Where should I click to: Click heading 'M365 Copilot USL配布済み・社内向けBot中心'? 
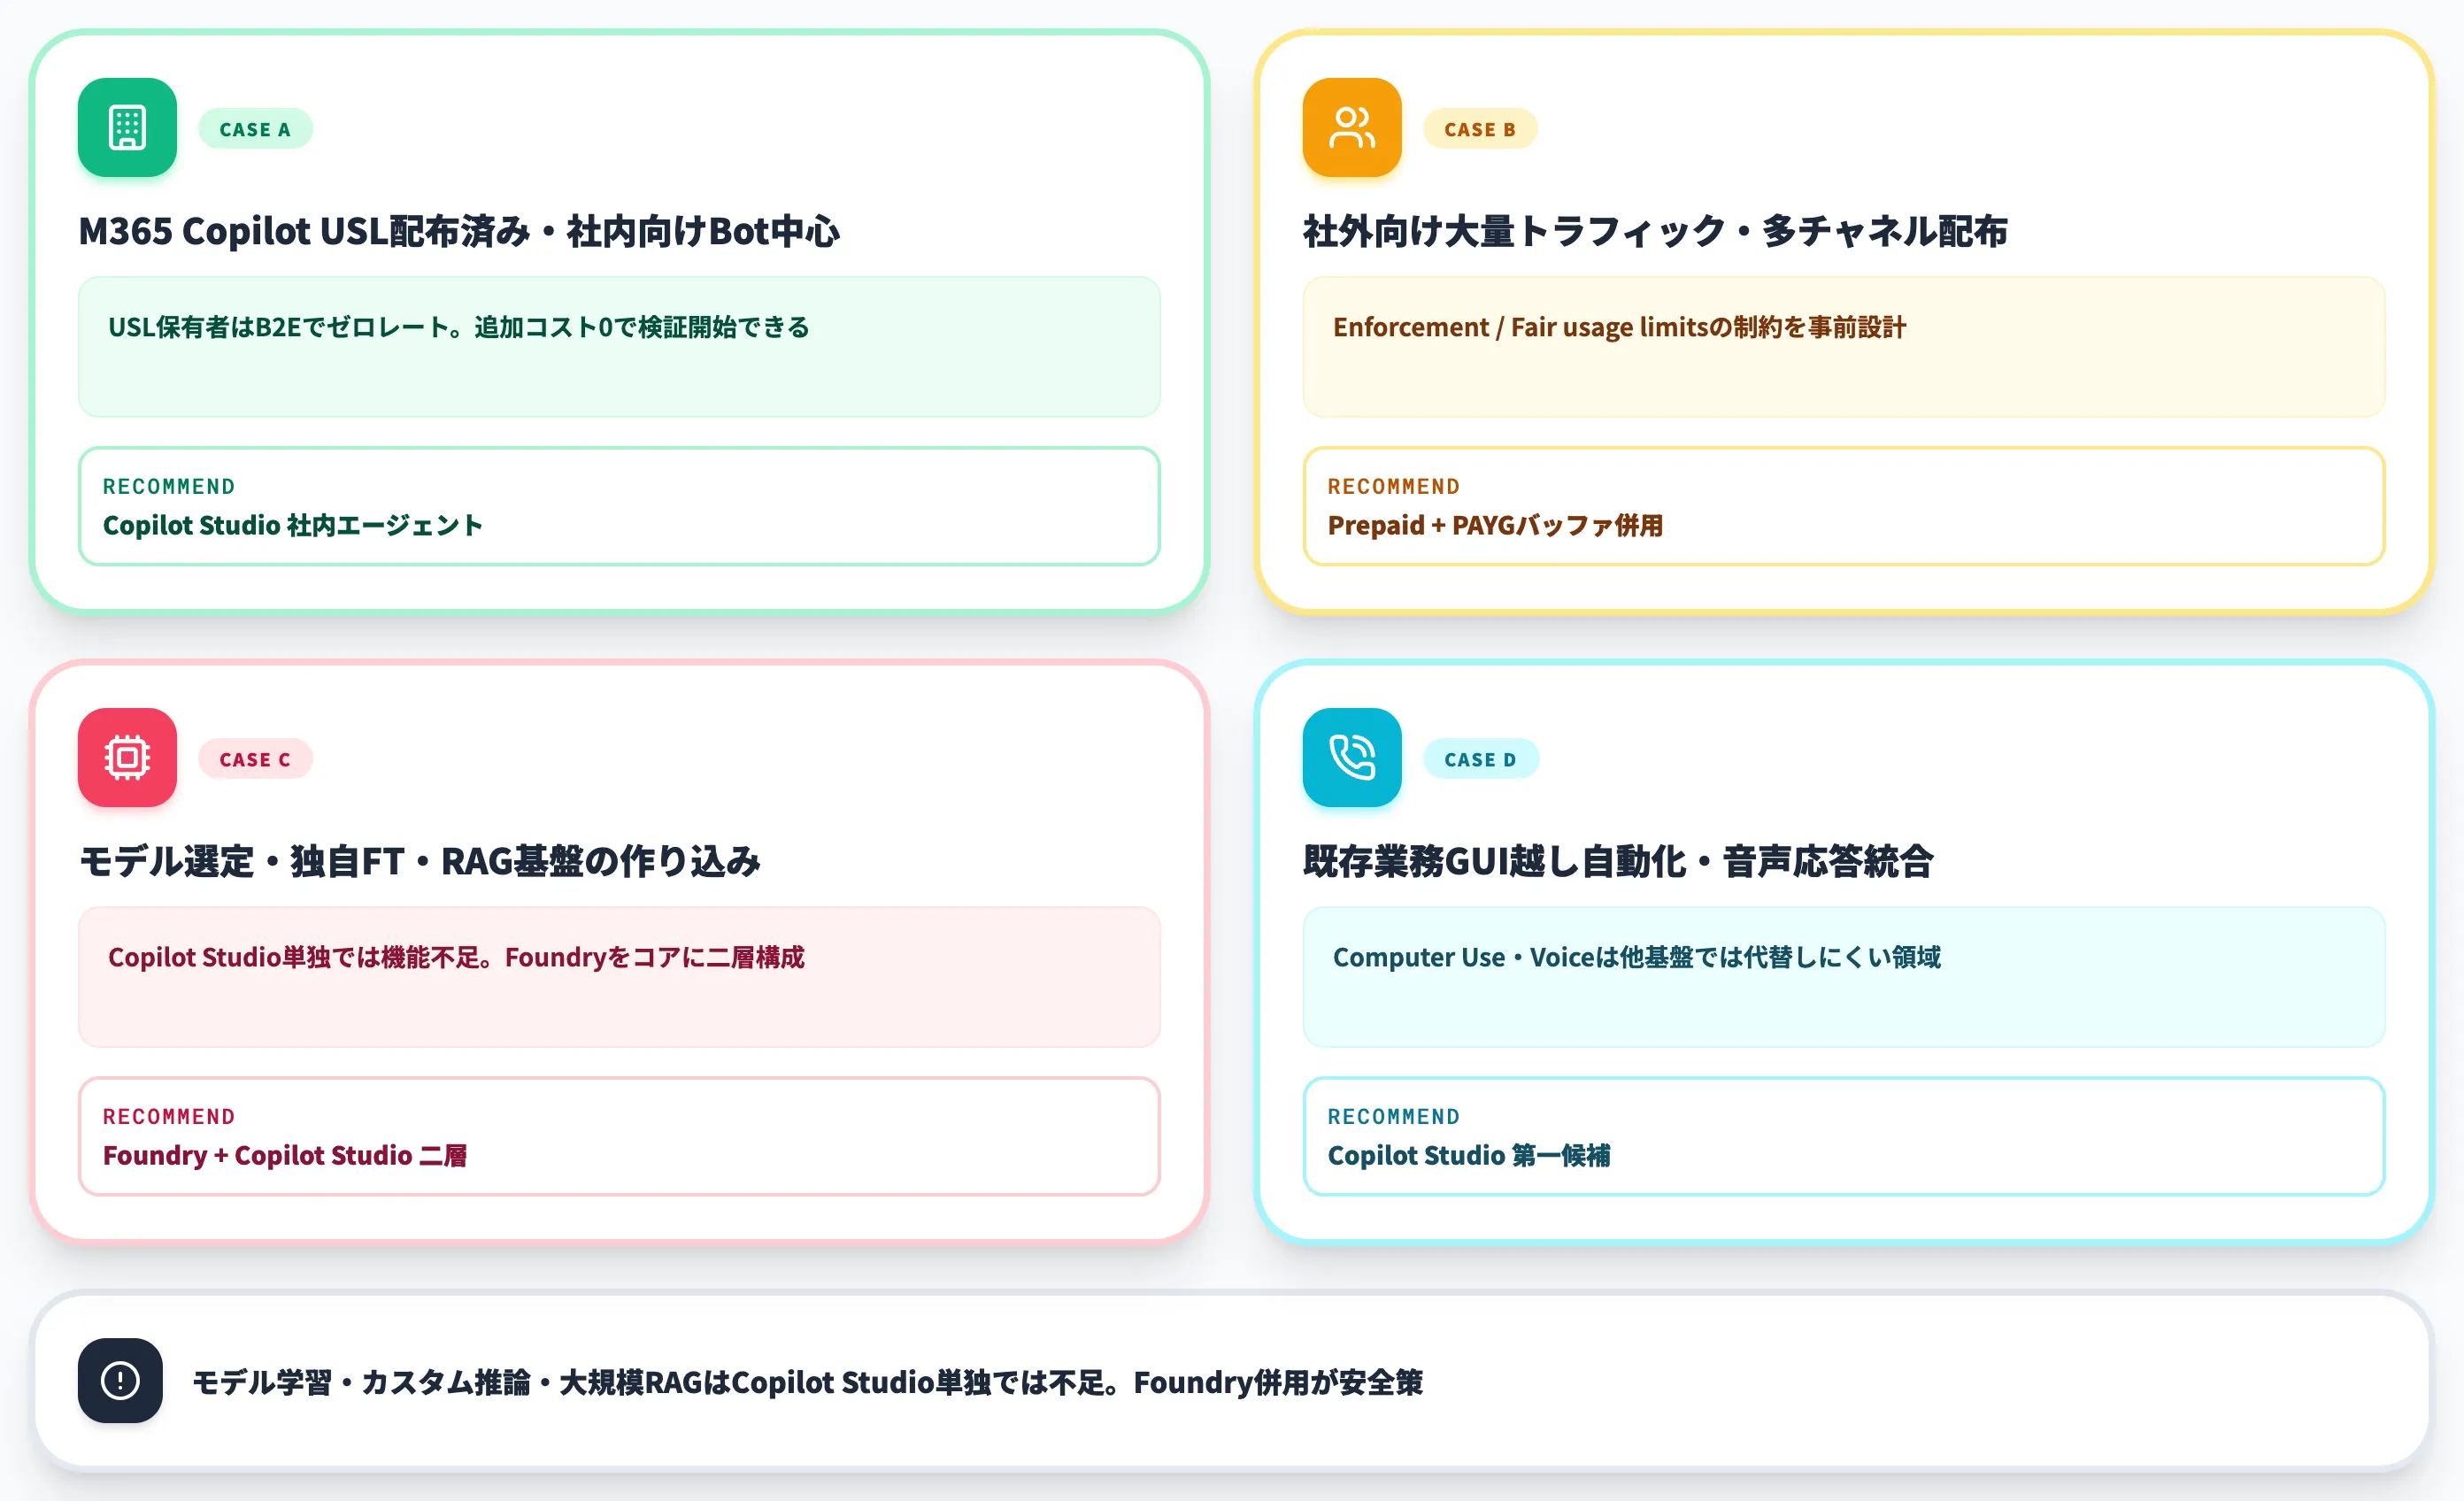[x=459, y=231]
